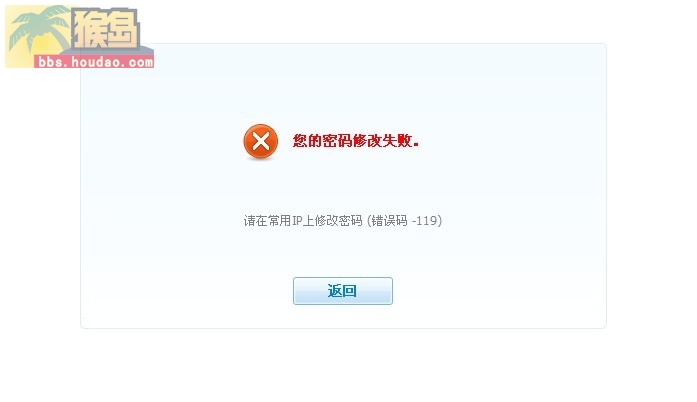Image resolution: width=697 pixels, height=402 pixels.
Task: Click the palm tree in the watermark logo
Action: pos(36,29)
